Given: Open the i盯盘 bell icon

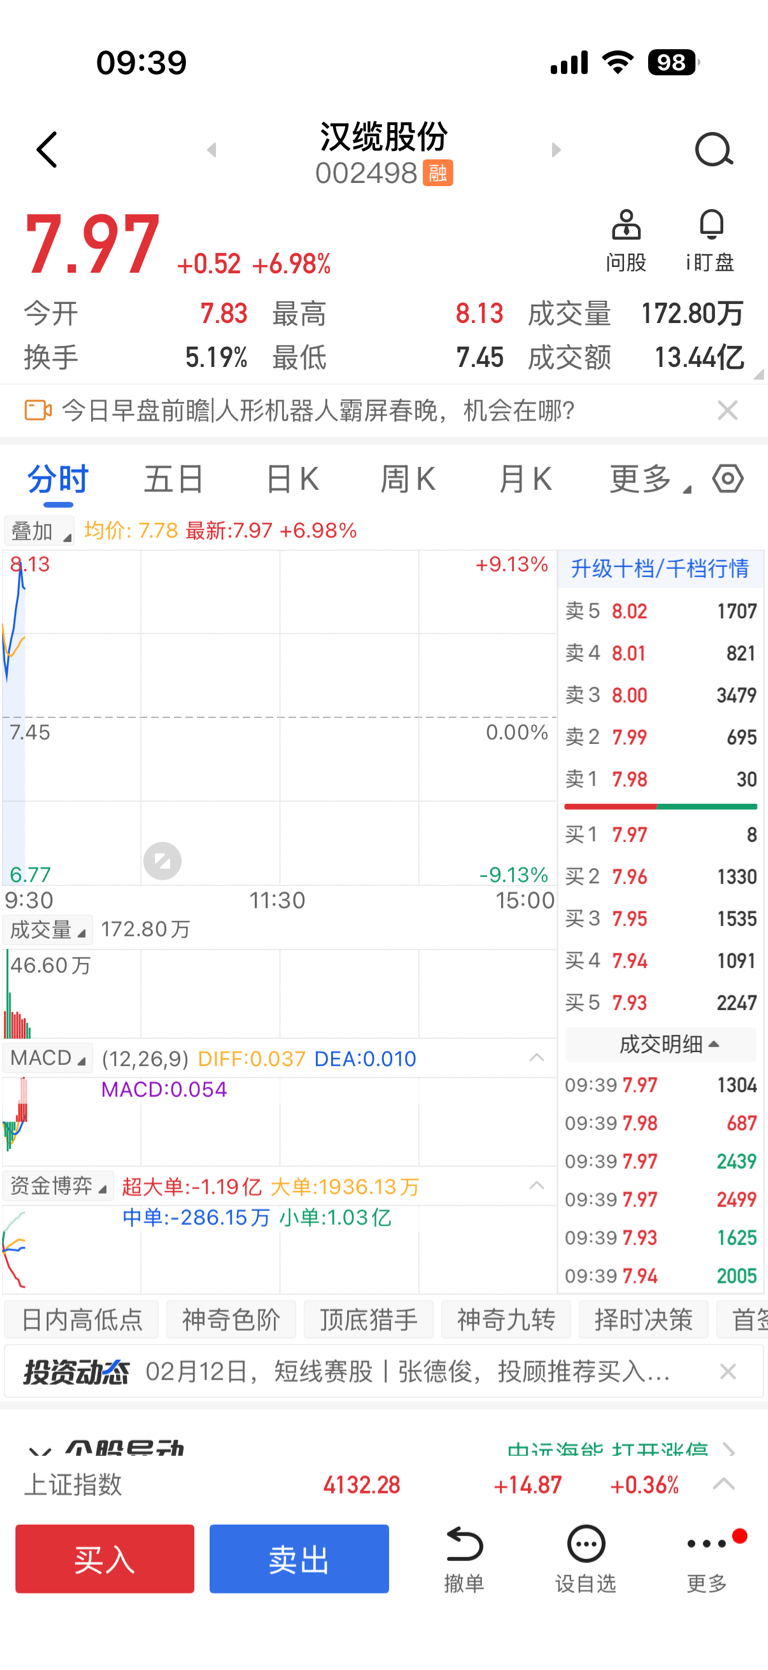Looking at the screenshot, I should pos(710,241).
